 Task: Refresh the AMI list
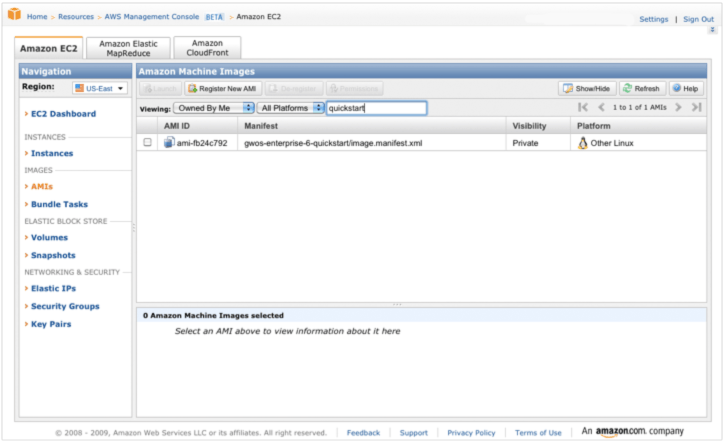click(x=642, y=88)
